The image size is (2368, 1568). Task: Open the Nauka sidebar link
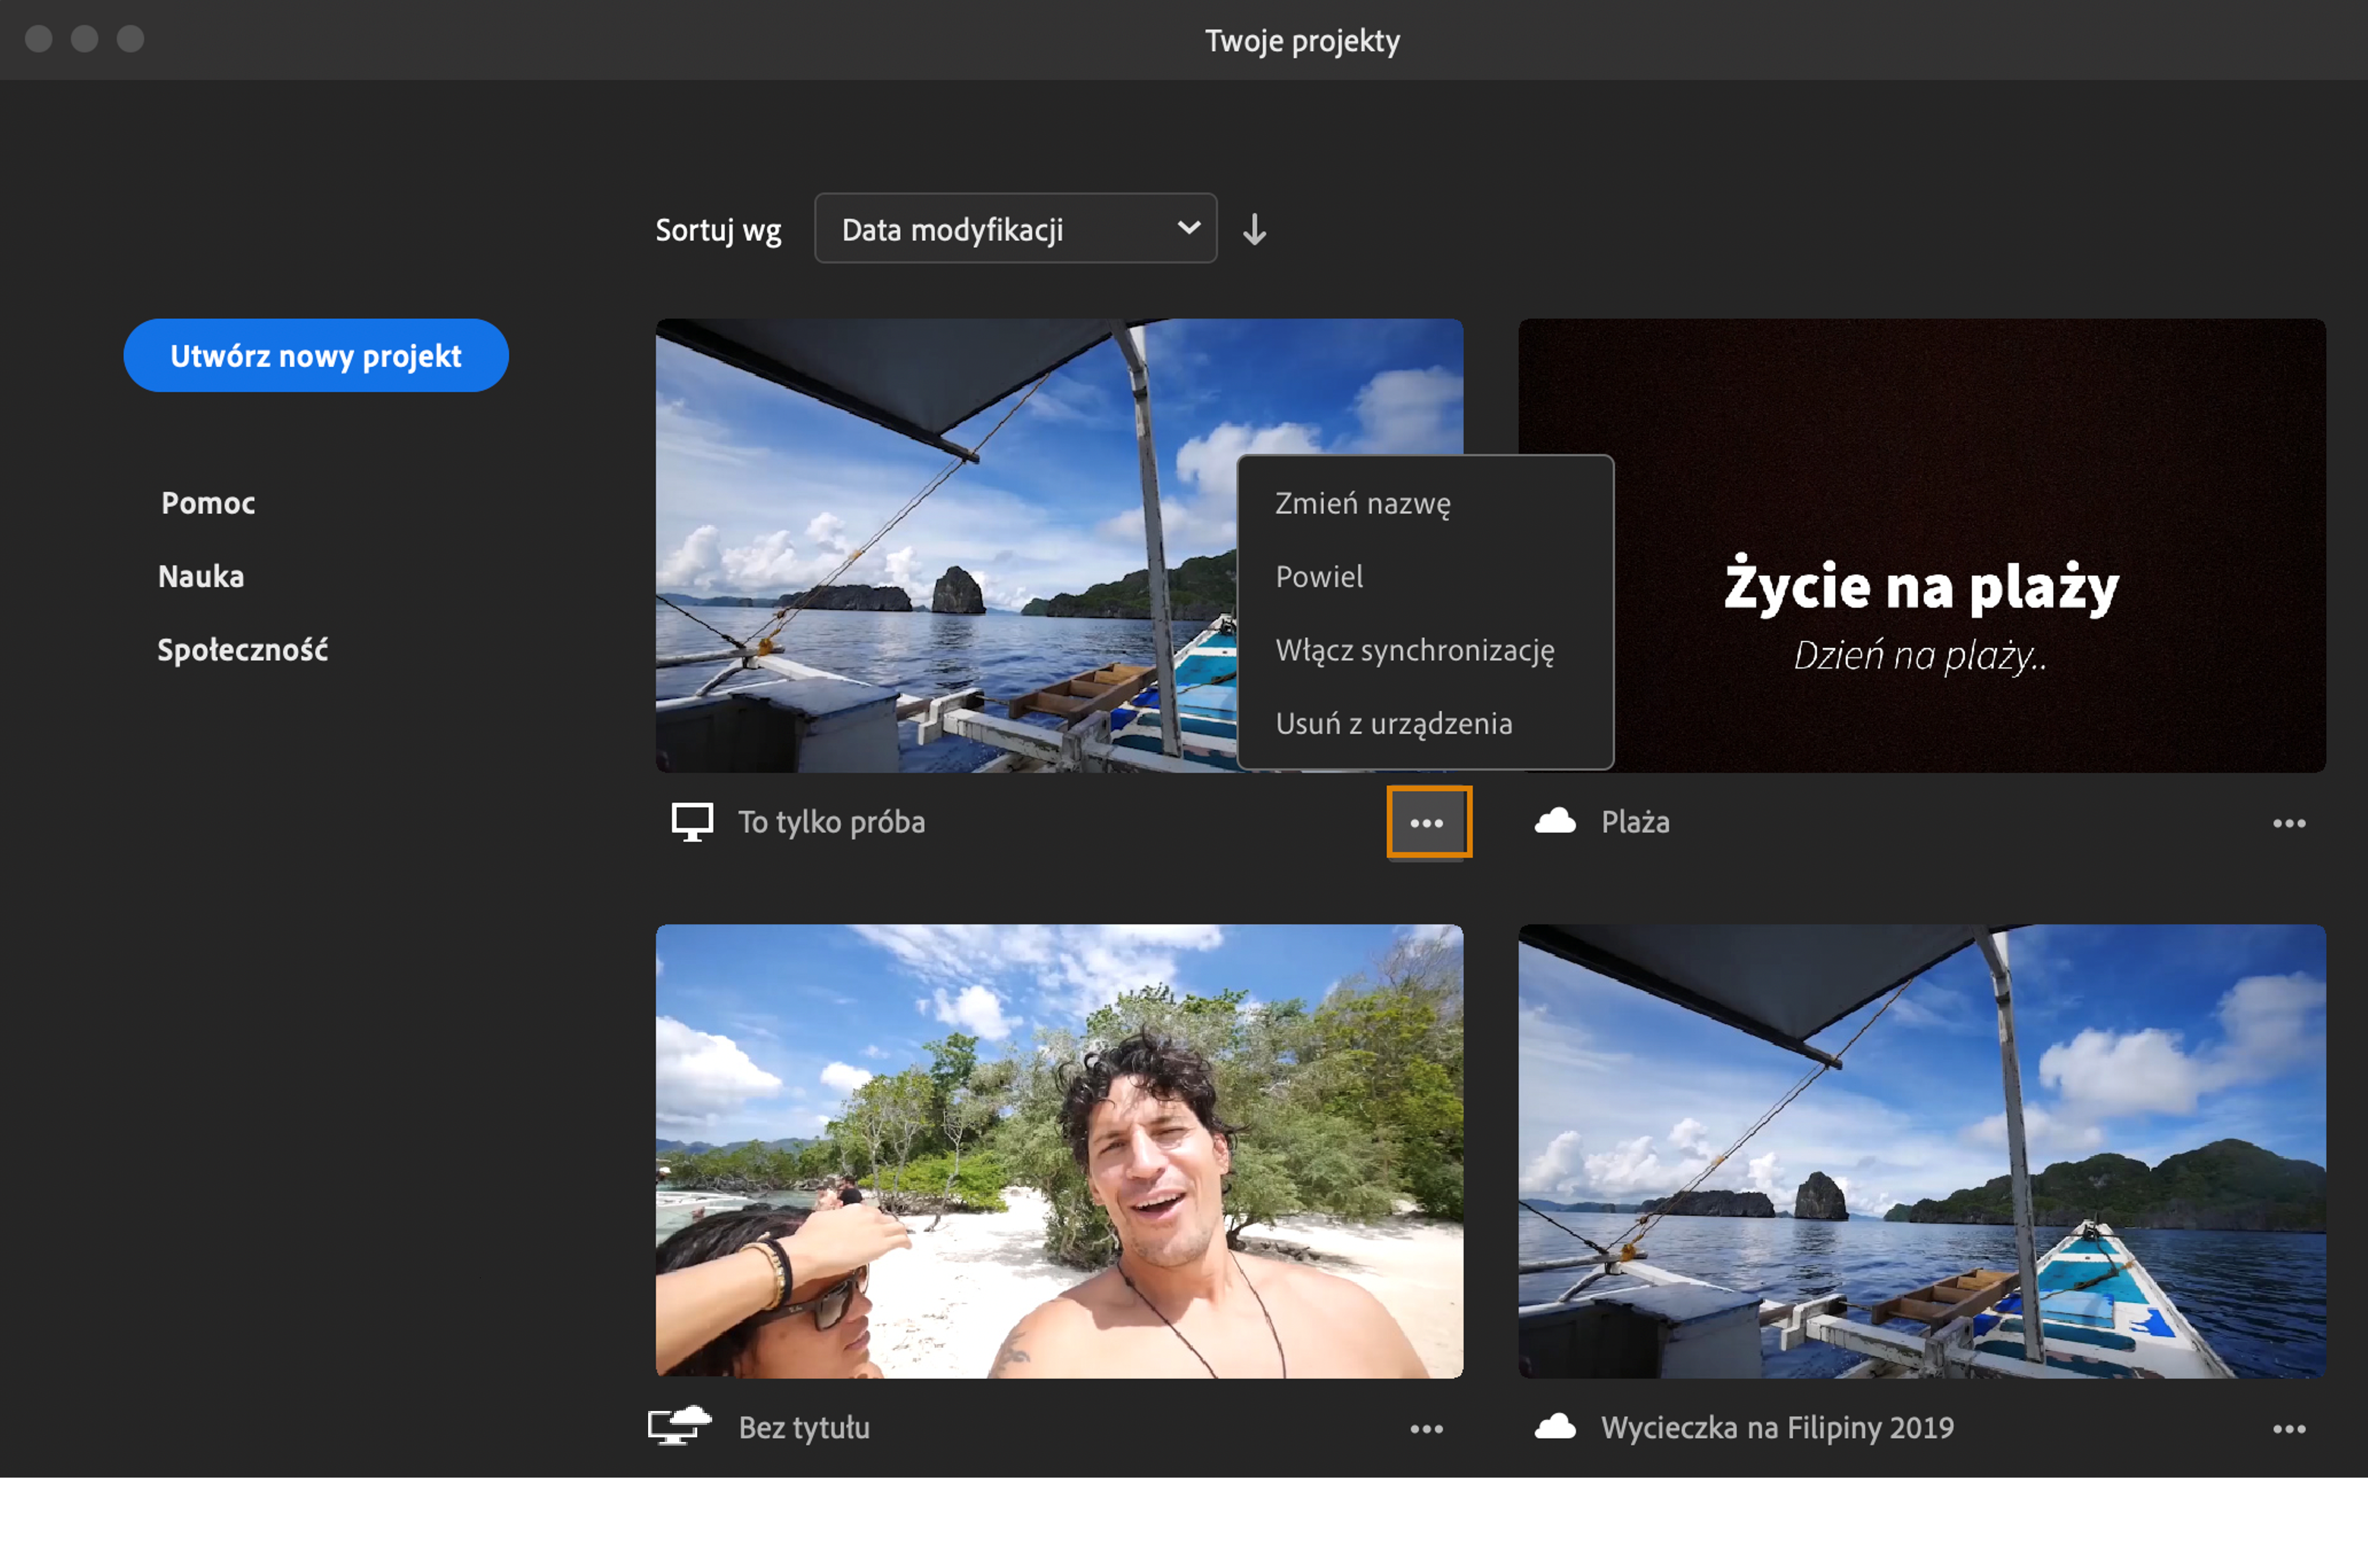pyautogui.click(x=201, y=577)
